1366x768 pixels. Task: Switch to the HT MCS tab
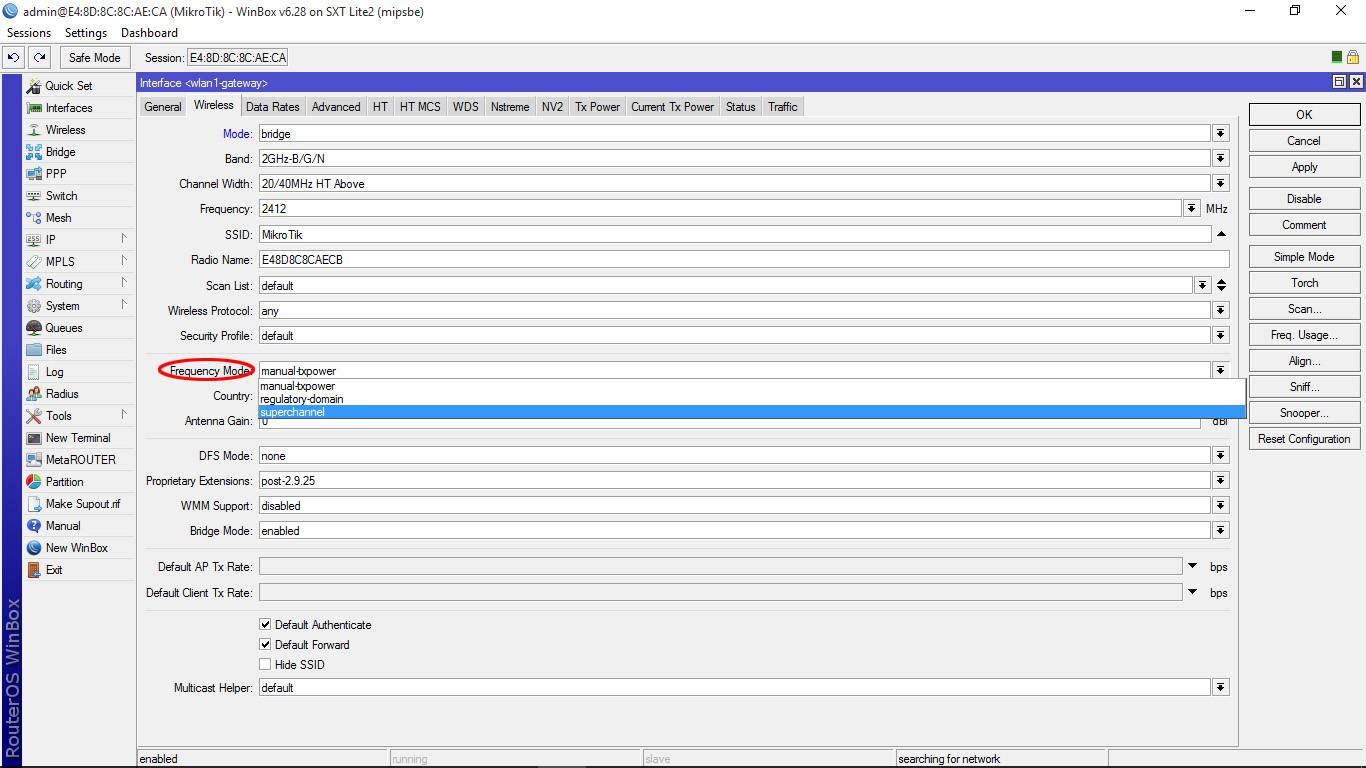point(420,107)
